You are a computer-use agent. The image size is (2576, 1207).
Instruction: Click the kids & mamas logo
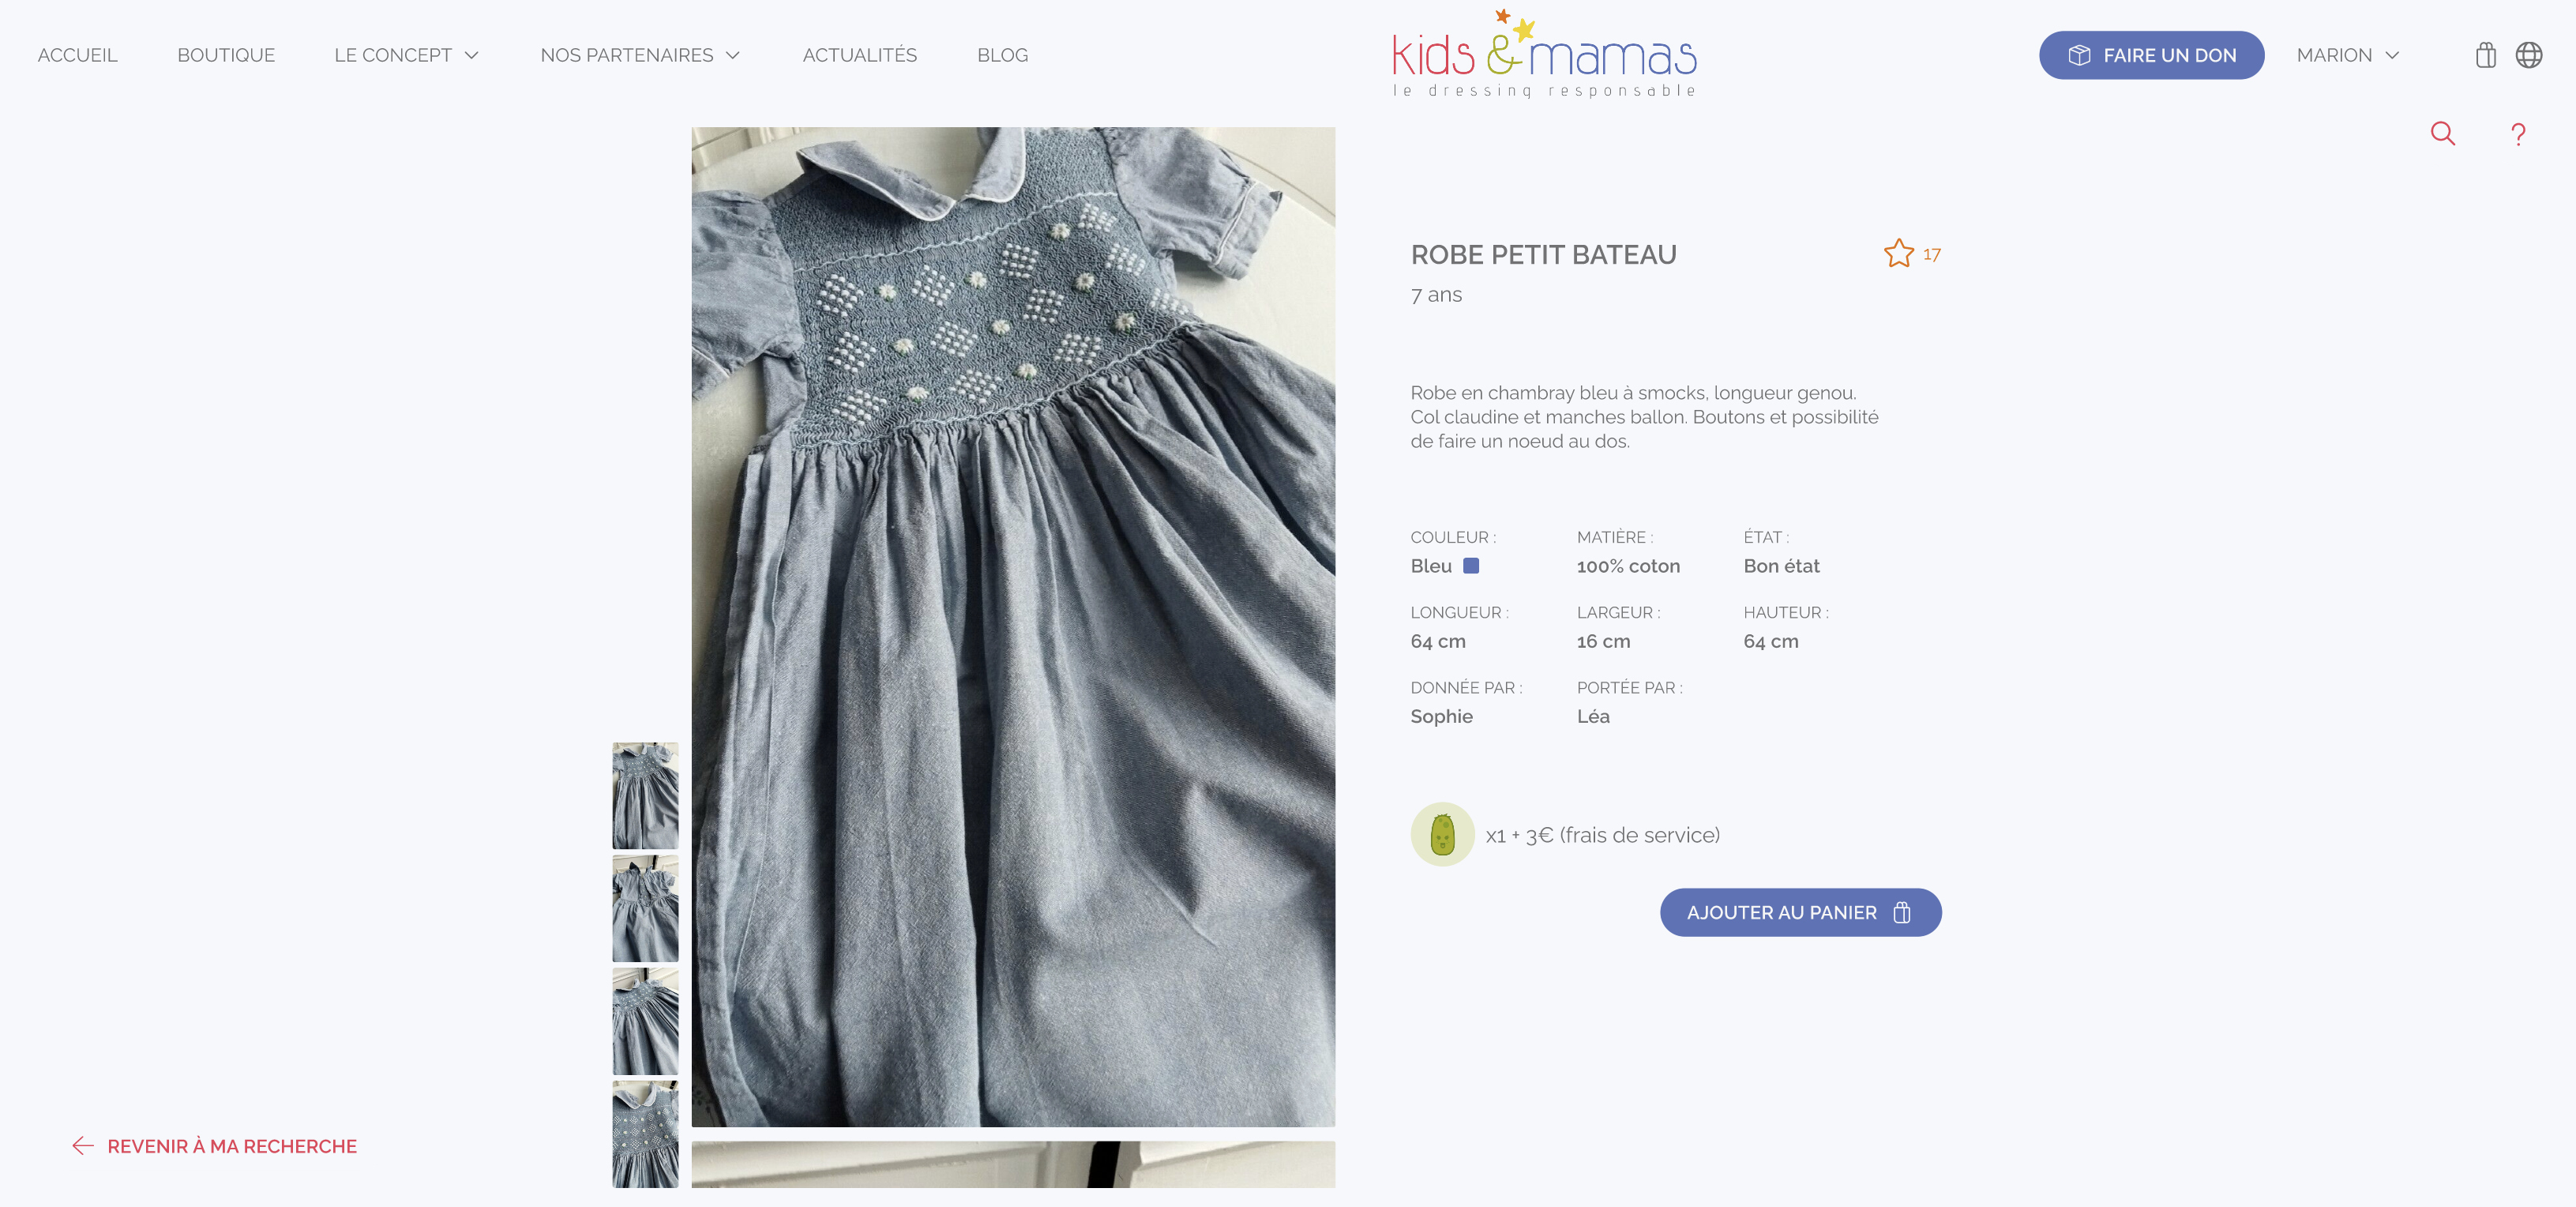coord(1543,55)
